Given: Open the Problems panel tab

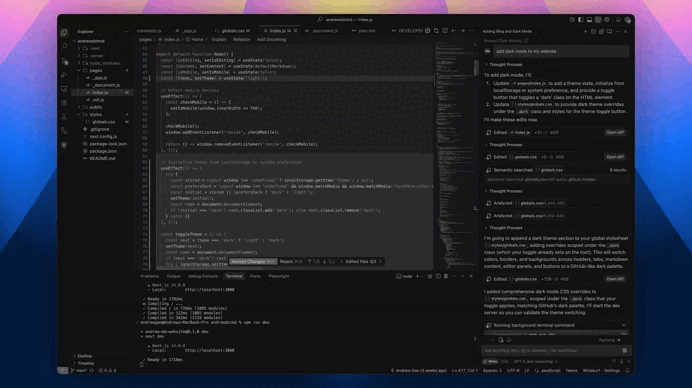Looking at the screenshot, I should pos(150,276).
